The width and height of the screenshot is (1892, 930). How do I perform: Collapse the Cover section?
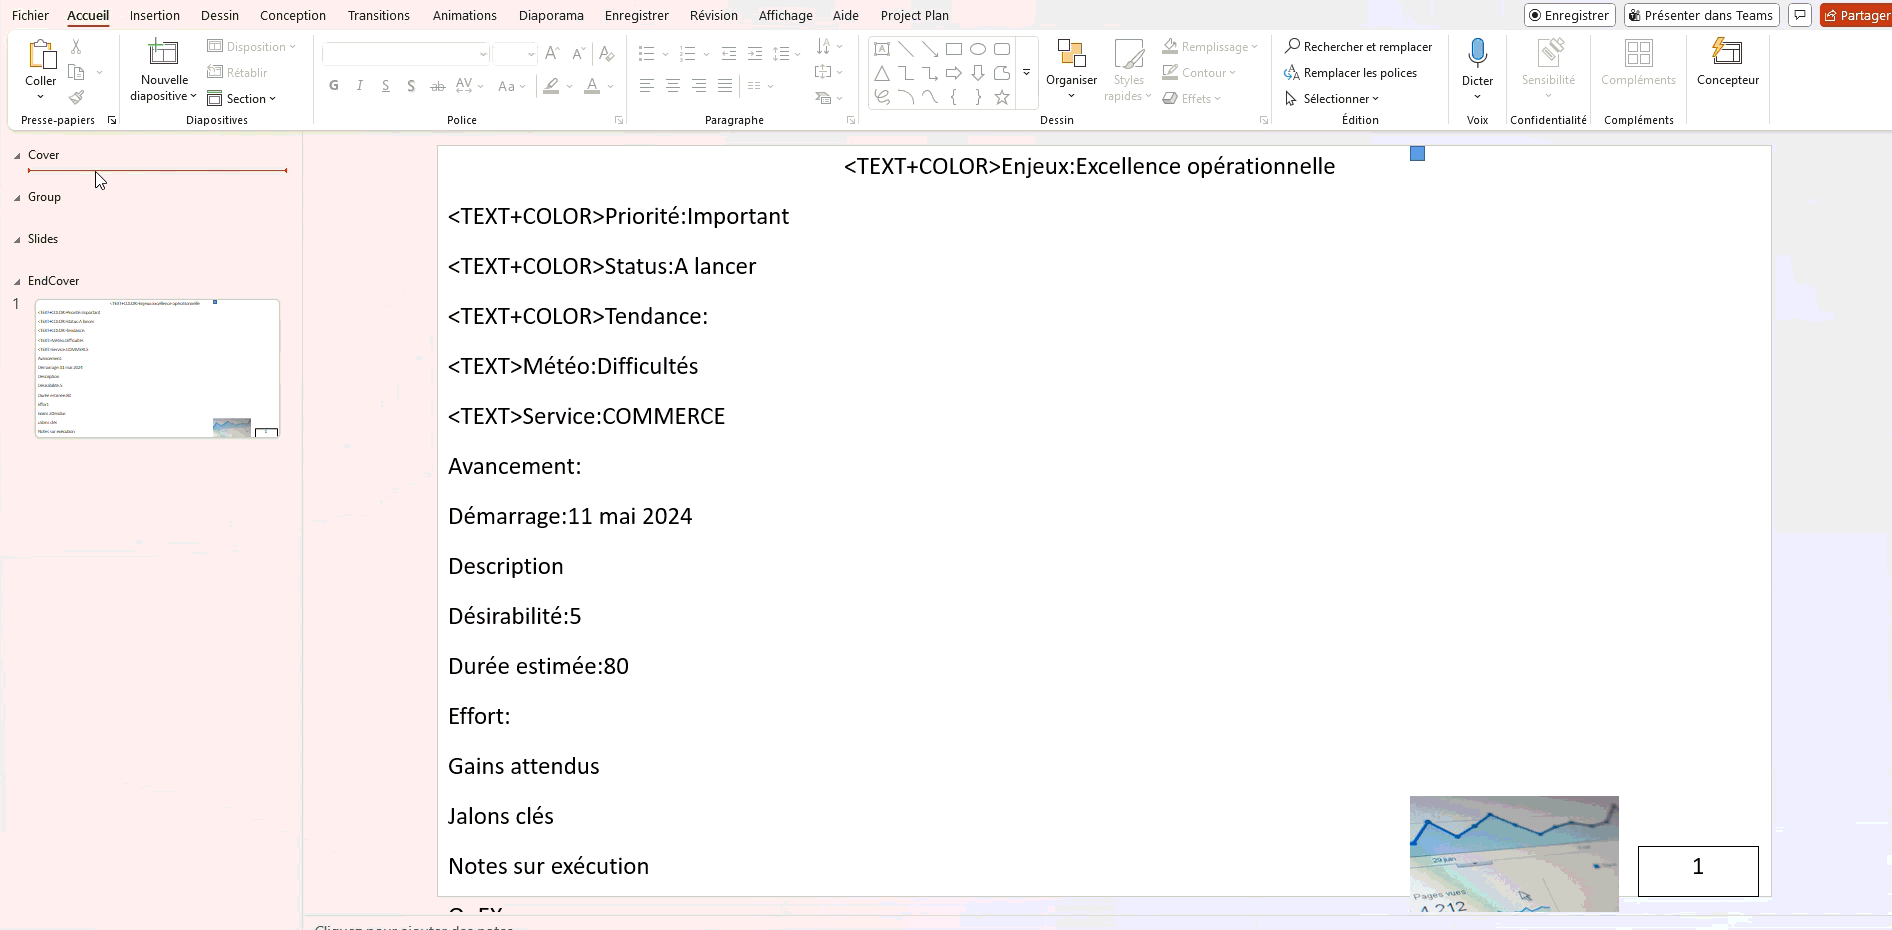click(17, 156)
